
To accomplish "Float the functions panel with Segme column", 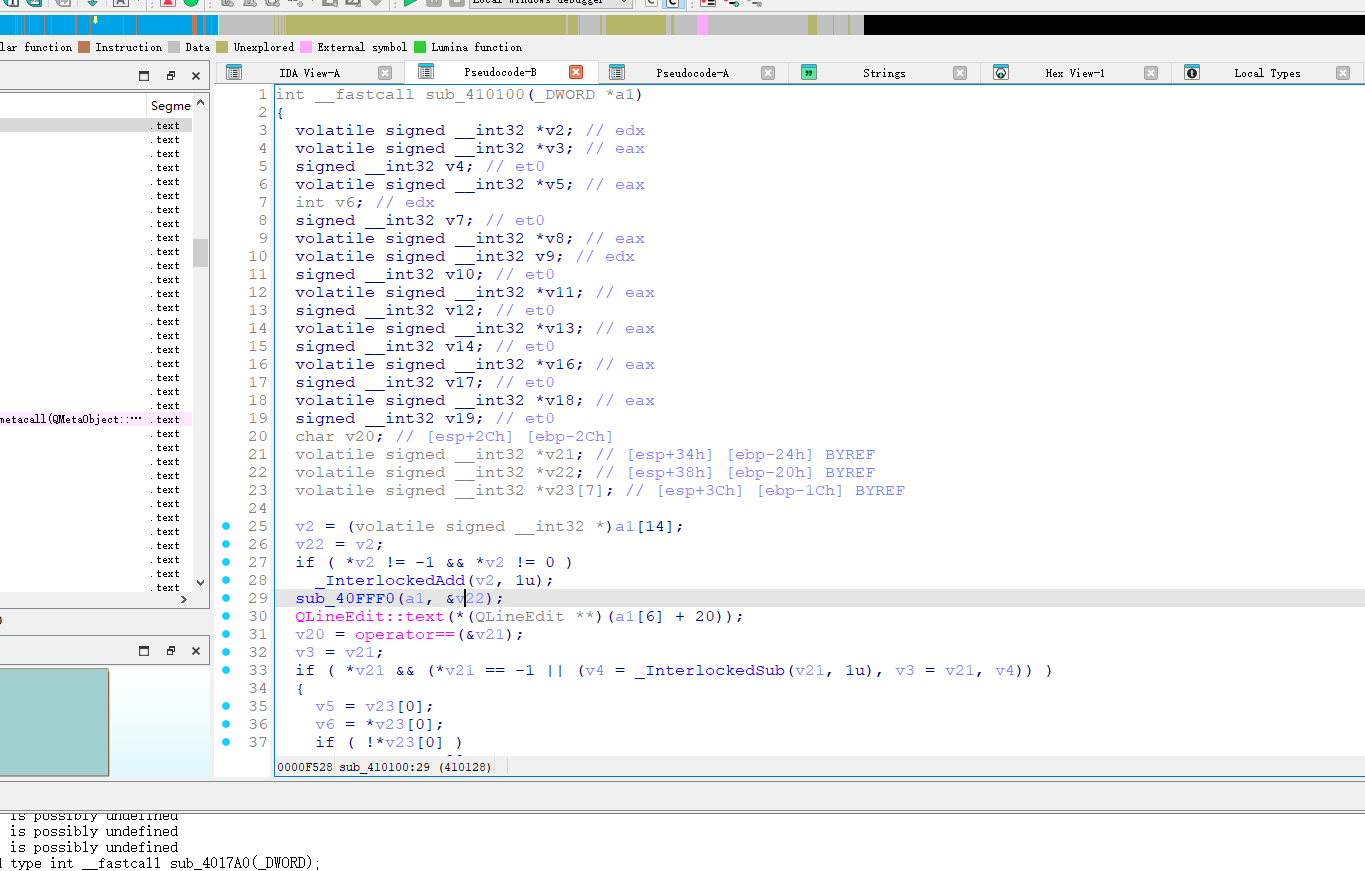I will [x=170, y=76].
